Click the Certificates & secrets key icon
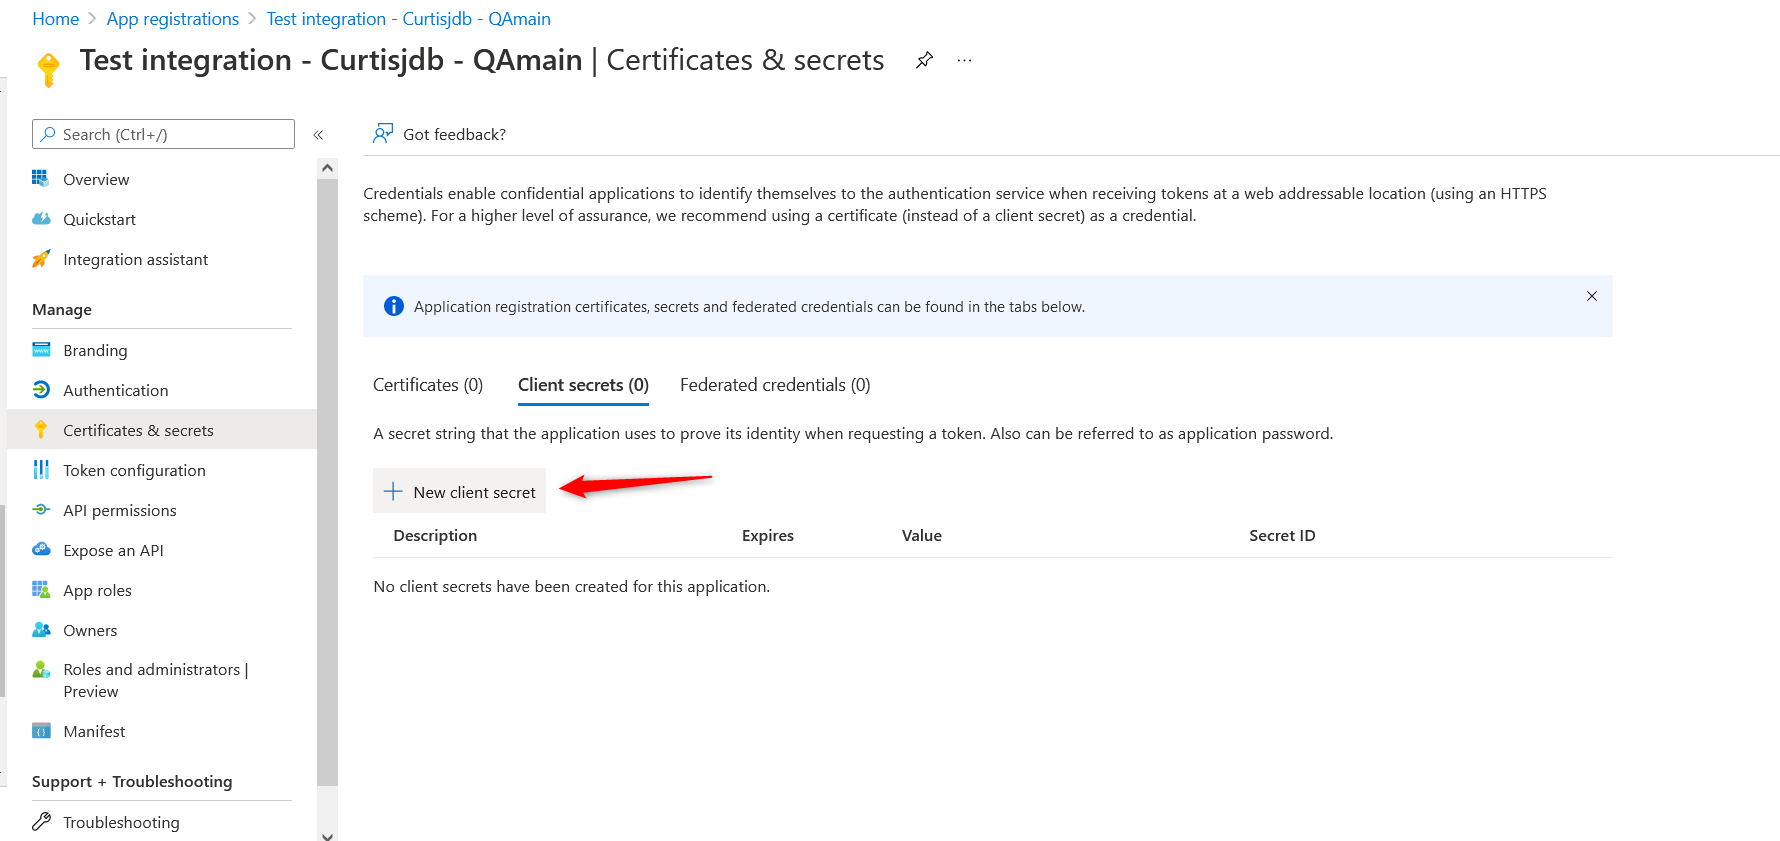This screenshot has height=841, width=1780. [x=41, y=430]
